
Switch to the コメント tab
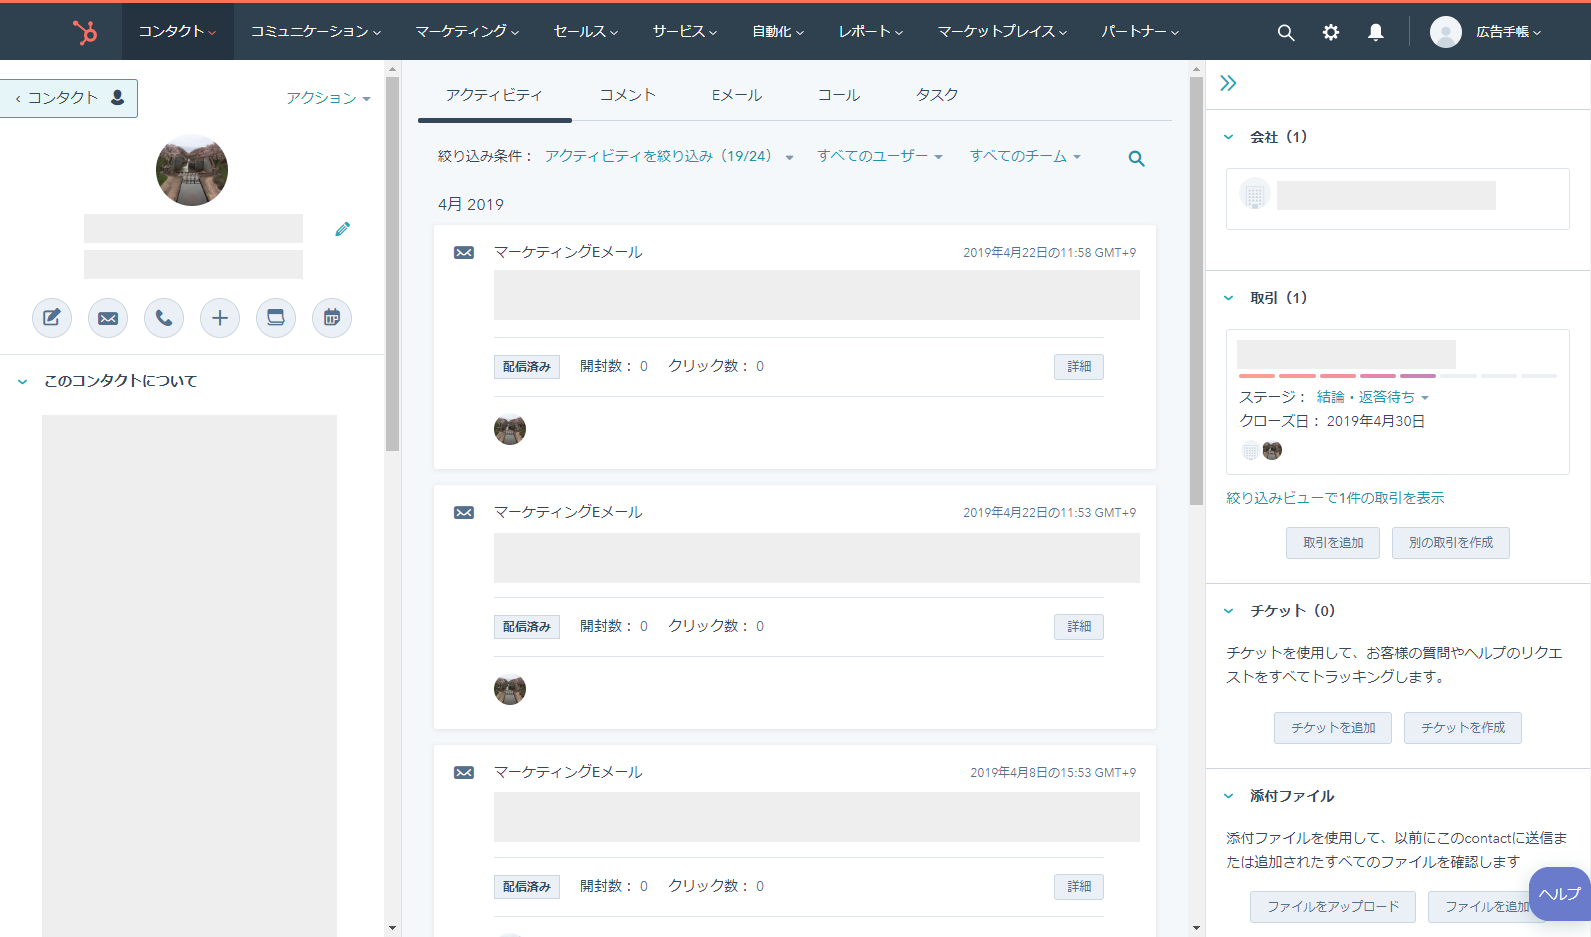627,95
